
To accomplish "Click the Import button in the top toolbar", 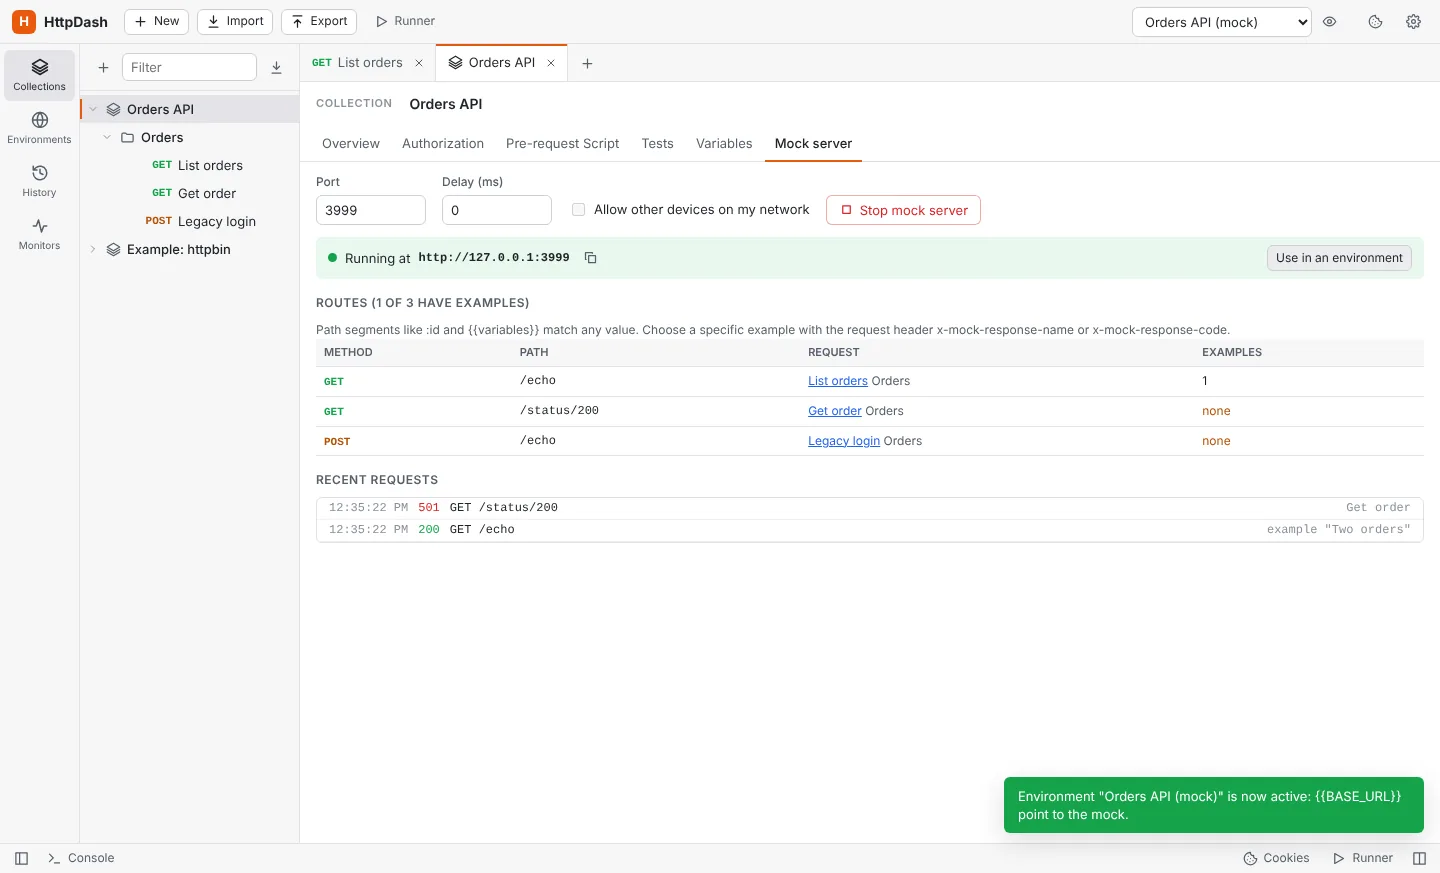I will (x=235, y=21).
